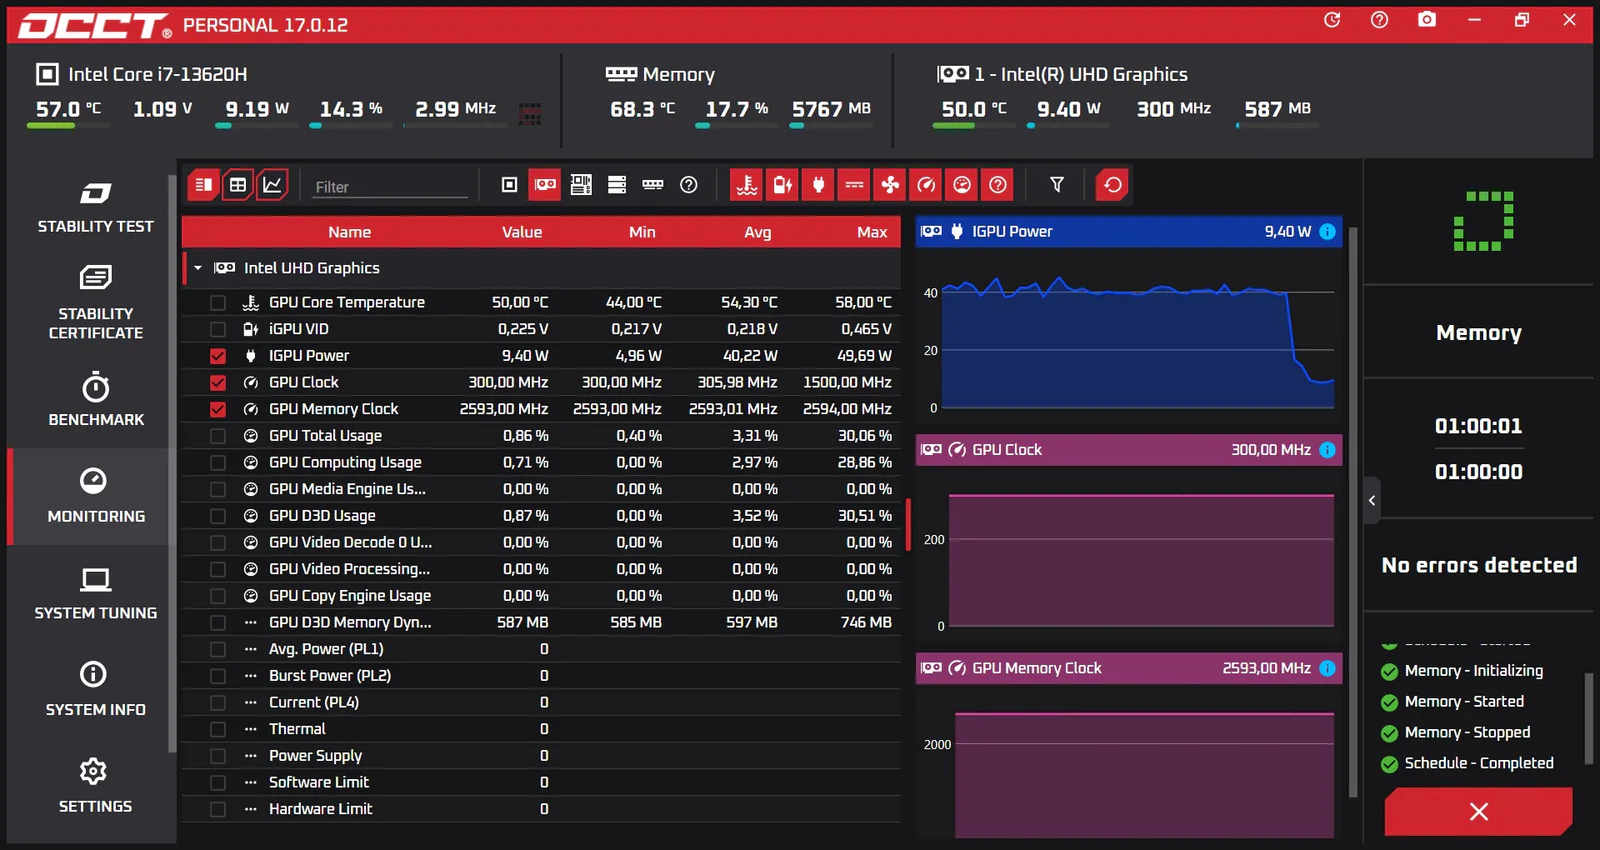Collapse the Intel UHD Graphics group
Image resolution: width=1600 pixels, height=850 pixels.
coord(198,268)
